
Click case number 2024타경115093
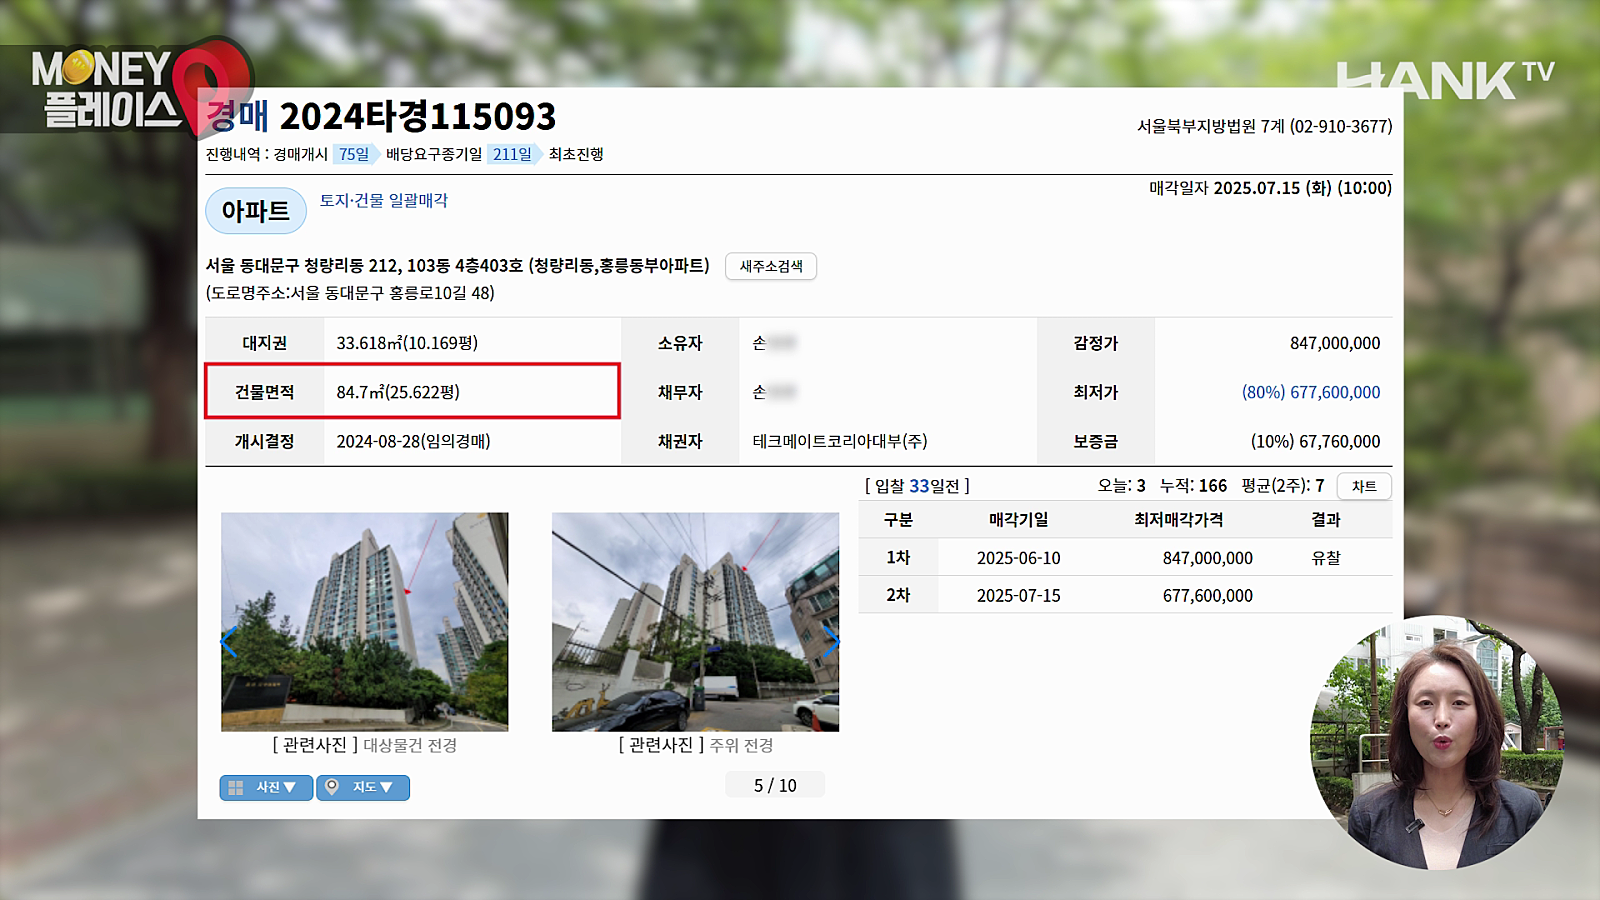(417, 117)
